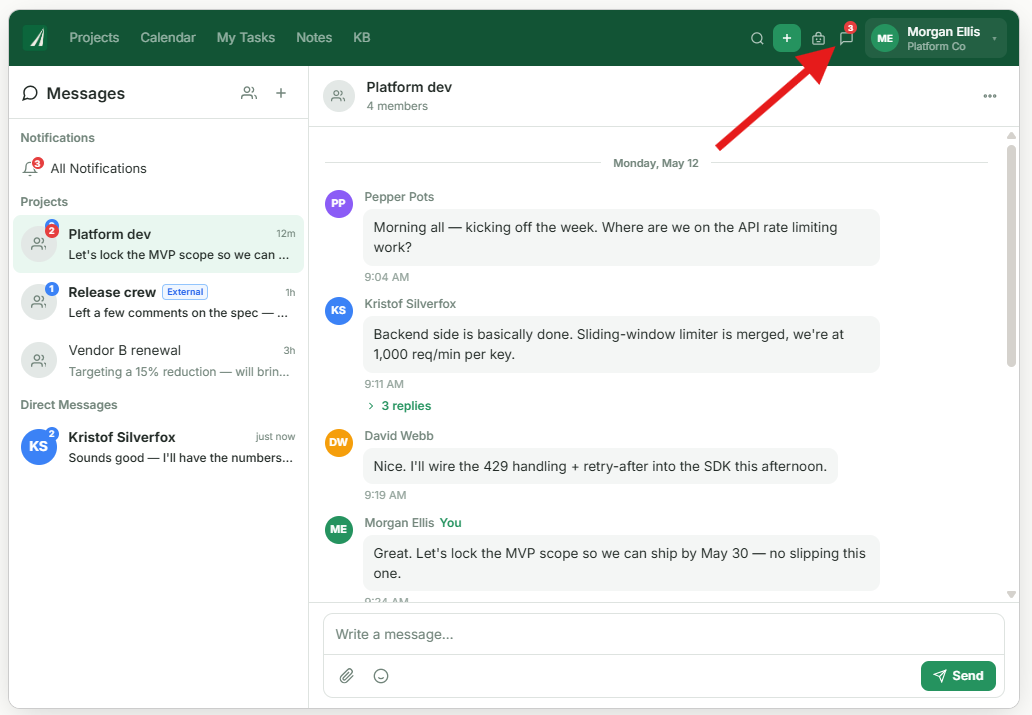Open the chat bubble icon with red badge
Viewport: 1032px width, 715px height.
[846, 38]
